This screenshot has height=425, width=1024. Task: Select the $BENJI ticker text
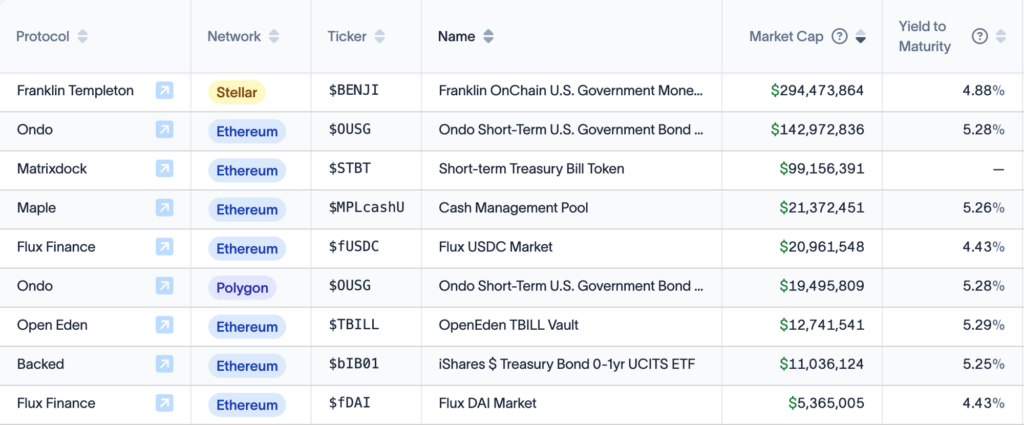353,91
